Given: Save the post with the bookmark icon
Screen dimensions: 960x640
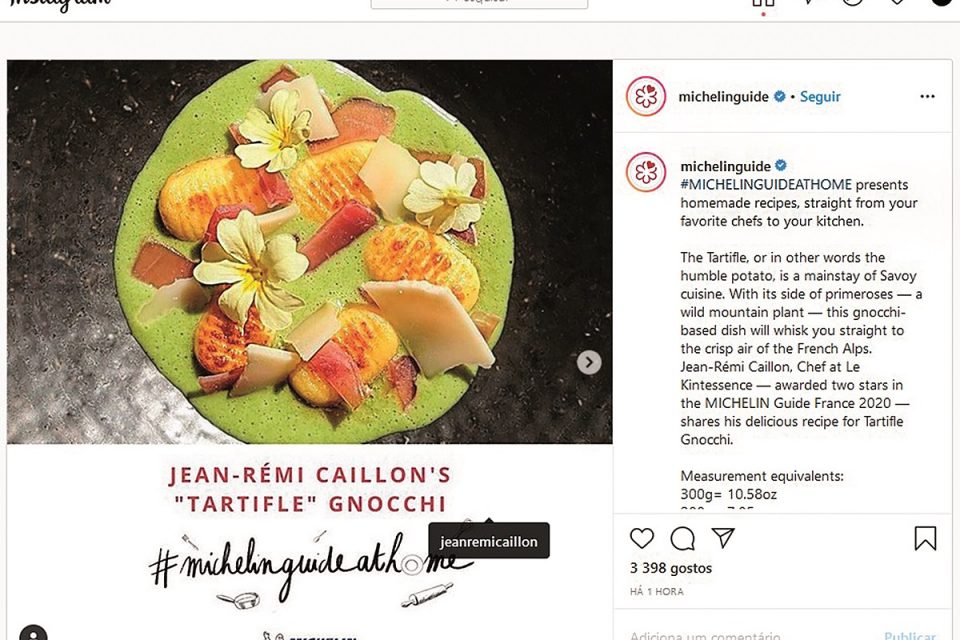Looking at the screenshot, I should point(925,538).
